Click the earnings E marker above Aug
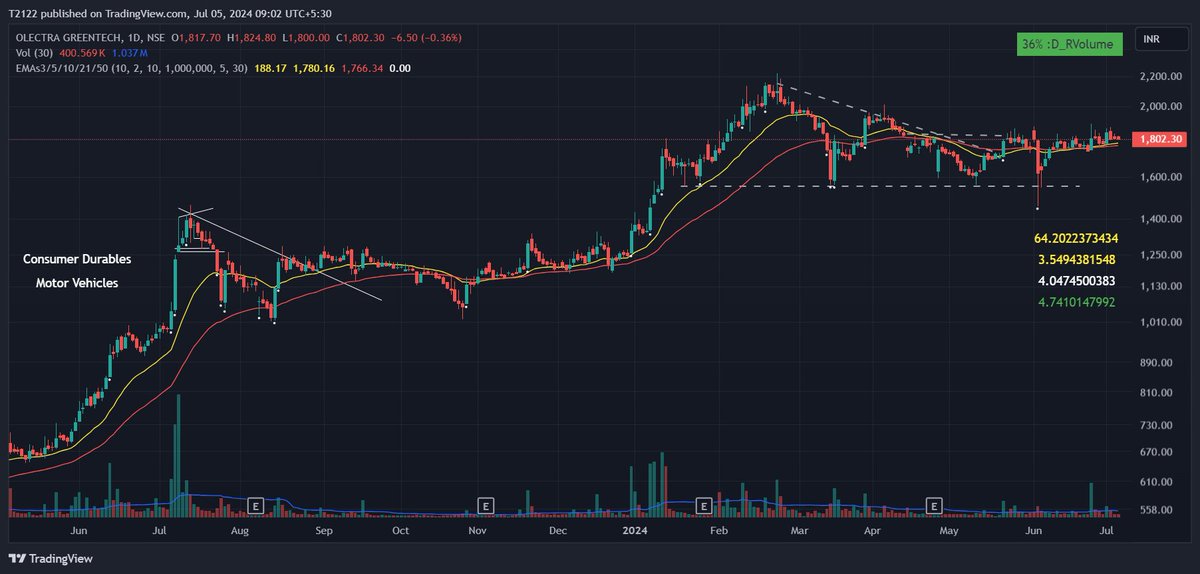The width and height of the screenshot is (1200, 574). (255, 505)
